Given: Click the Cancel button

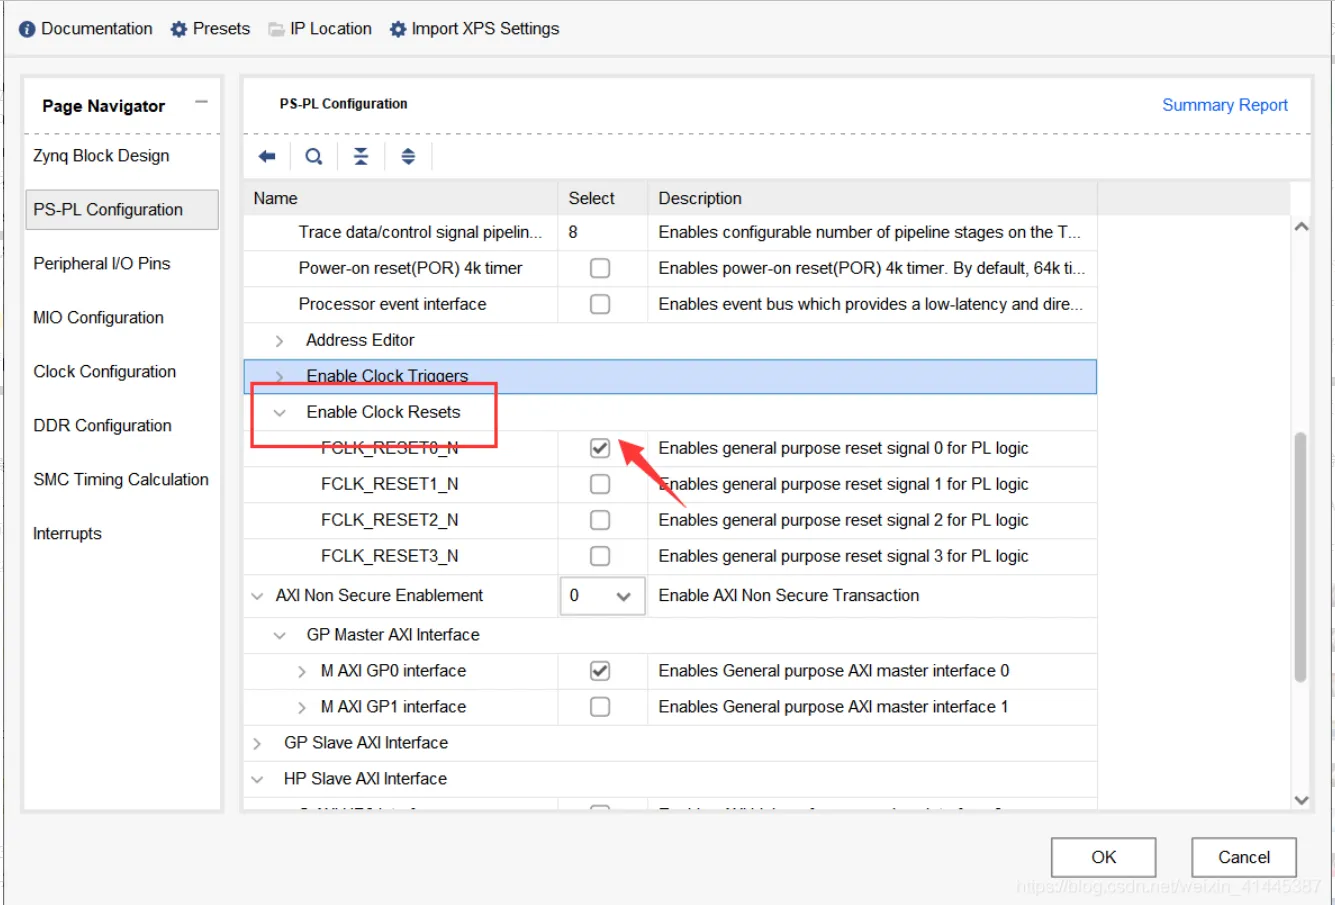Looking at the screenshot, I should (1243, 857).
